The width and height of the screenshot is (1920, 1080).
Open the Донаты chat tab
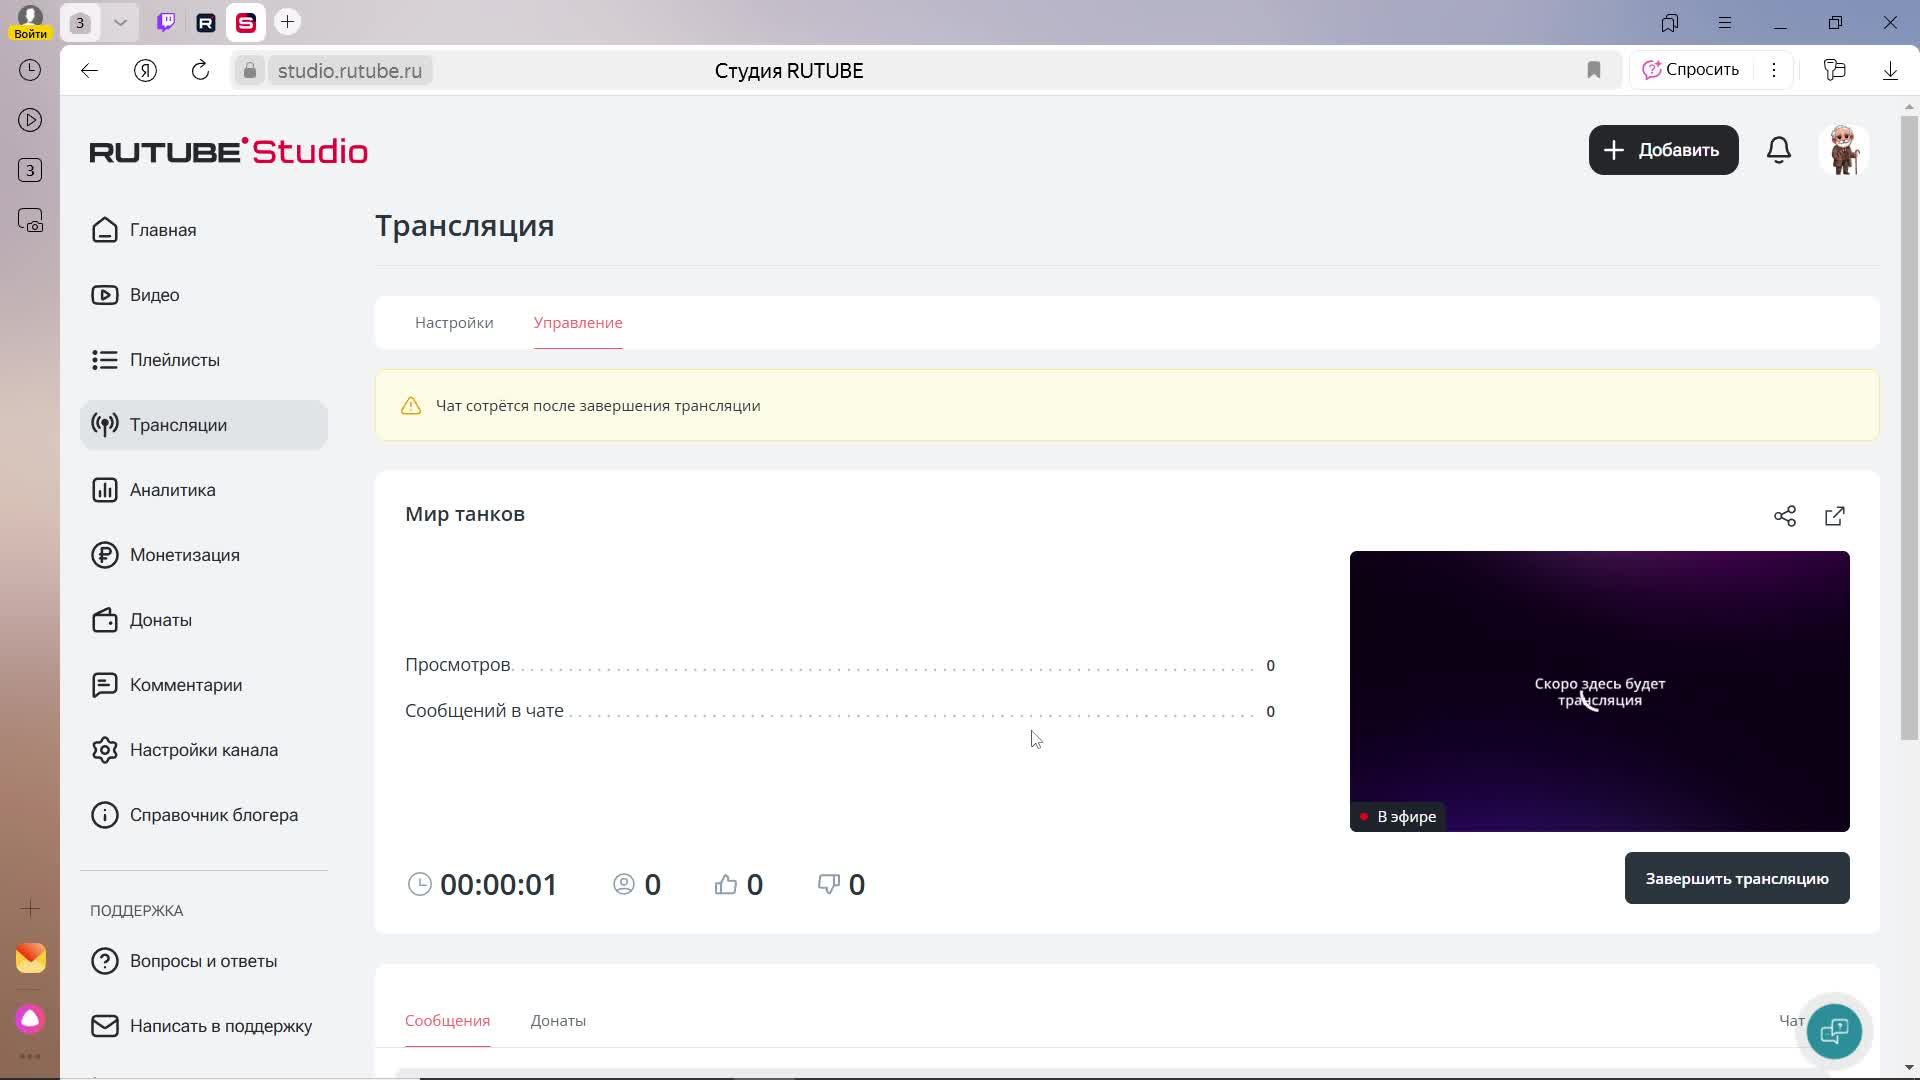coord(558,1021)
